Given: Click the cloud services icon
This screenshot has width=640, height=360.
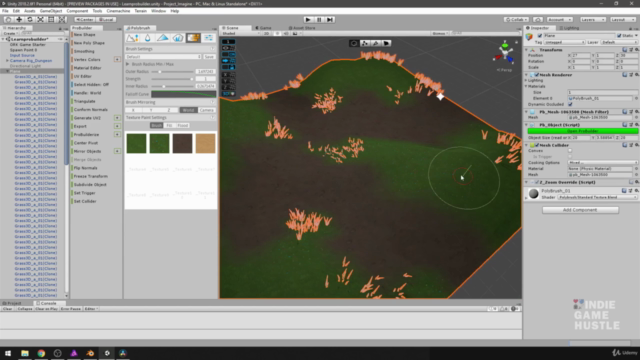Looking at the screenshot, I should pos(538,20).
